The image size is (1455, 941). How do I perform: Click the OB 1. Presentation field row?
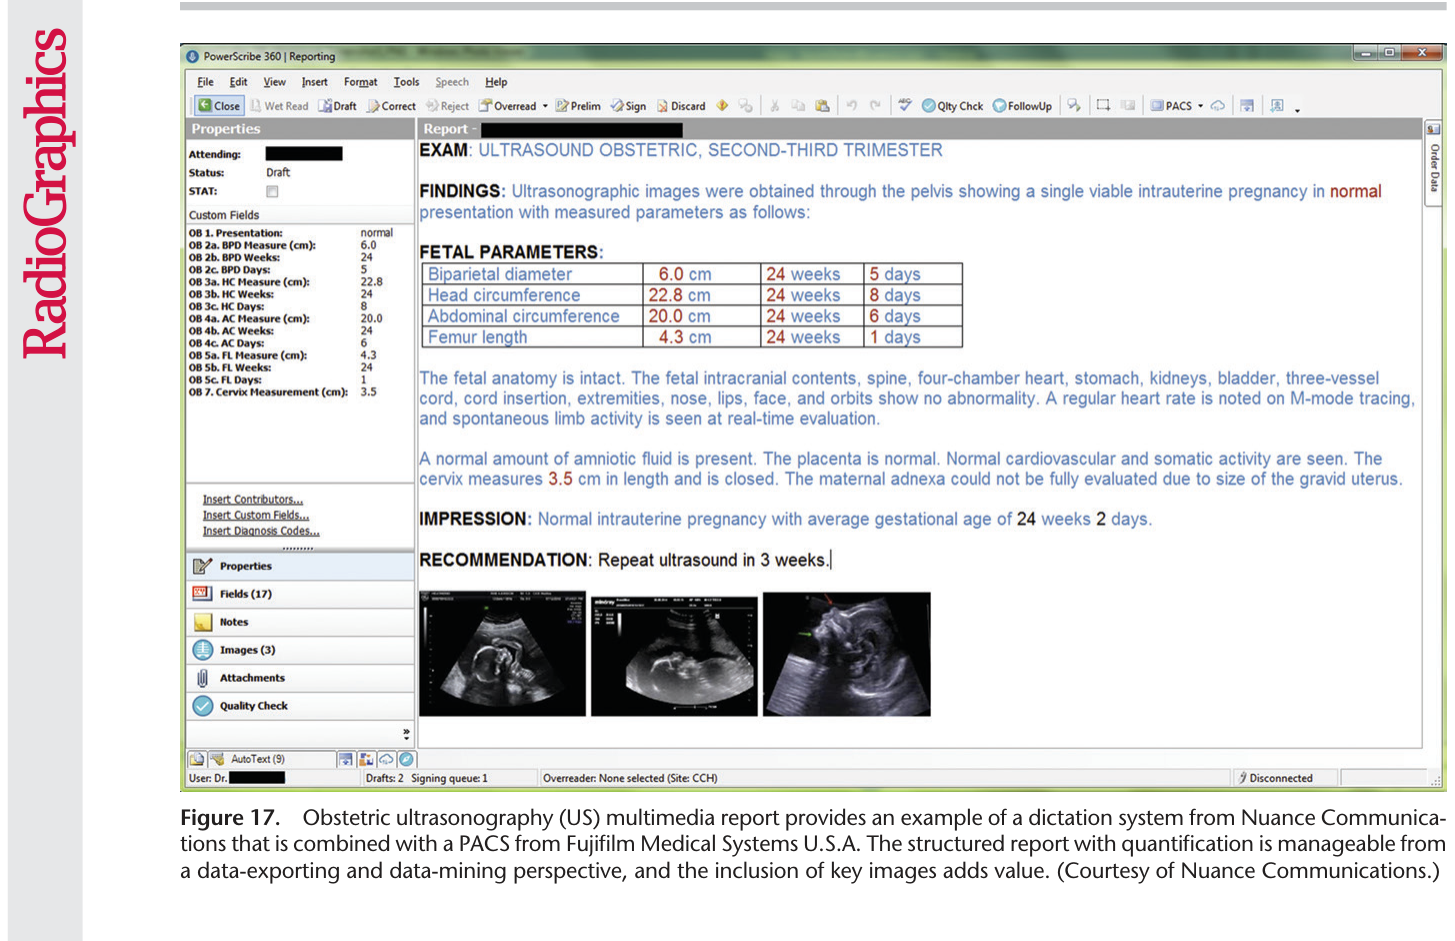(x=300, y=233)
